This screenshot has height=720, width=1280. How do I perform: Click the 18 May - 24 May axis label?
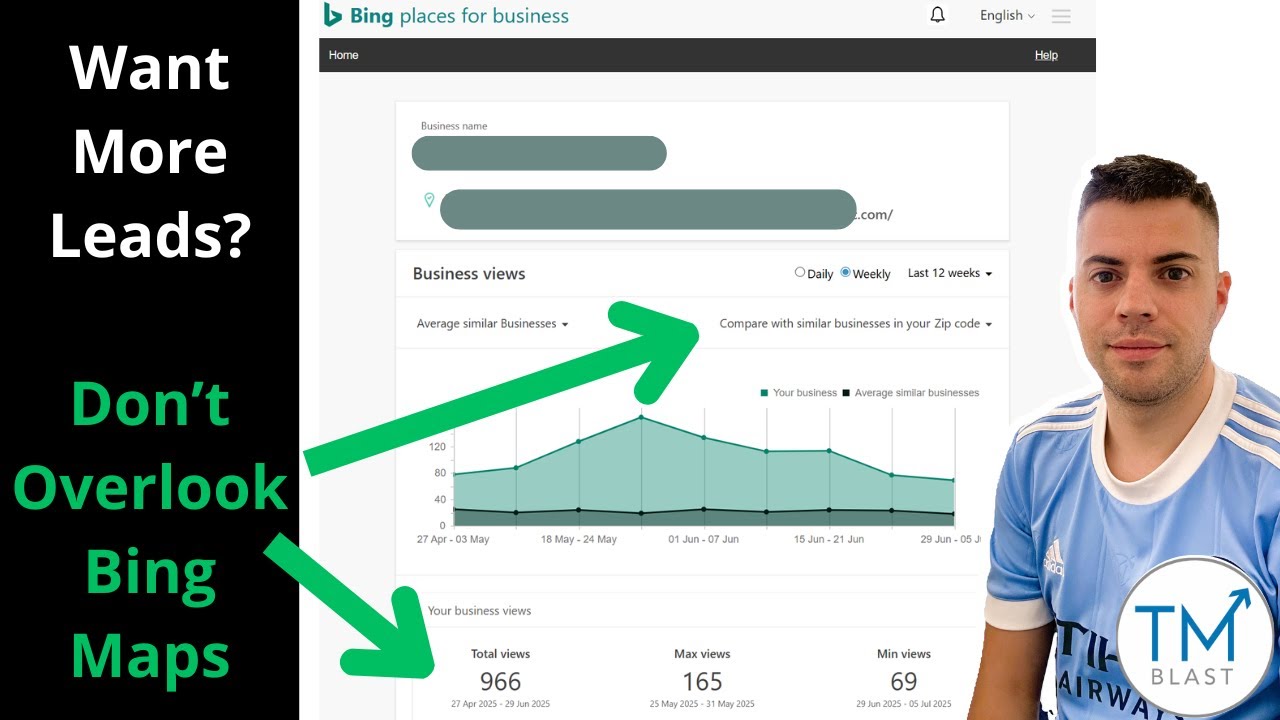click(x=579, y=539)
